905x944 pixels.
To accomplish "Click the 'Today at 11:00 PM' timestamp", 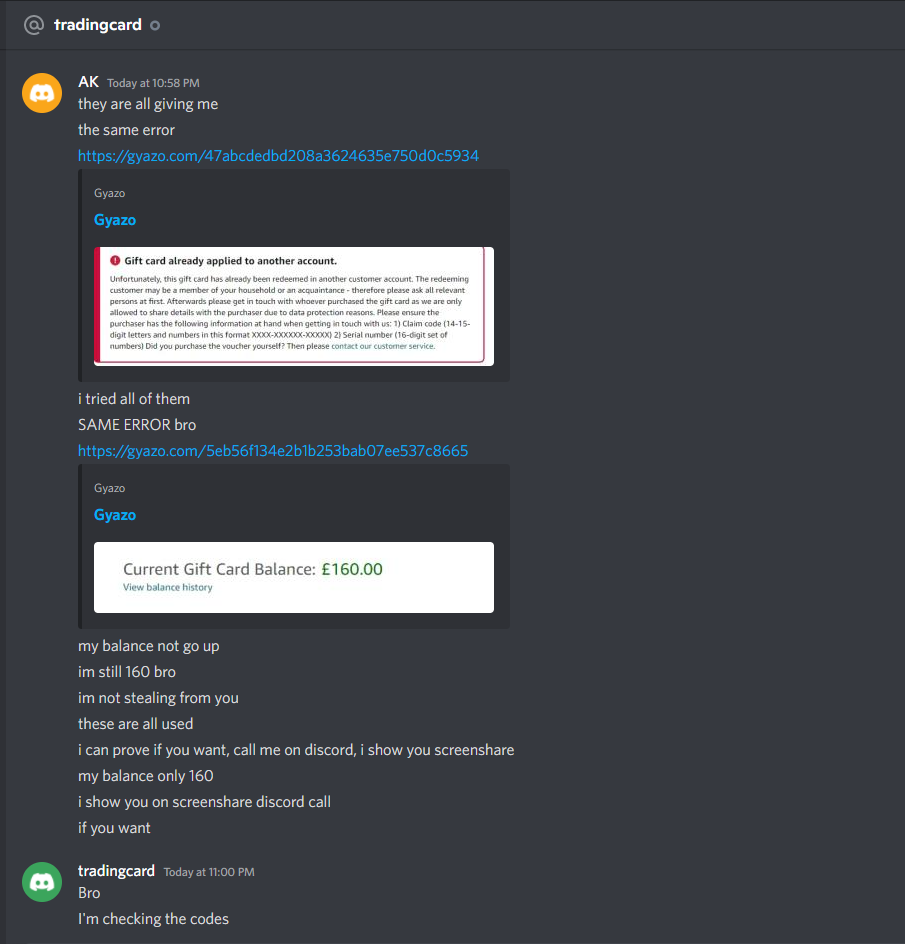I will [x=209, y=872].
